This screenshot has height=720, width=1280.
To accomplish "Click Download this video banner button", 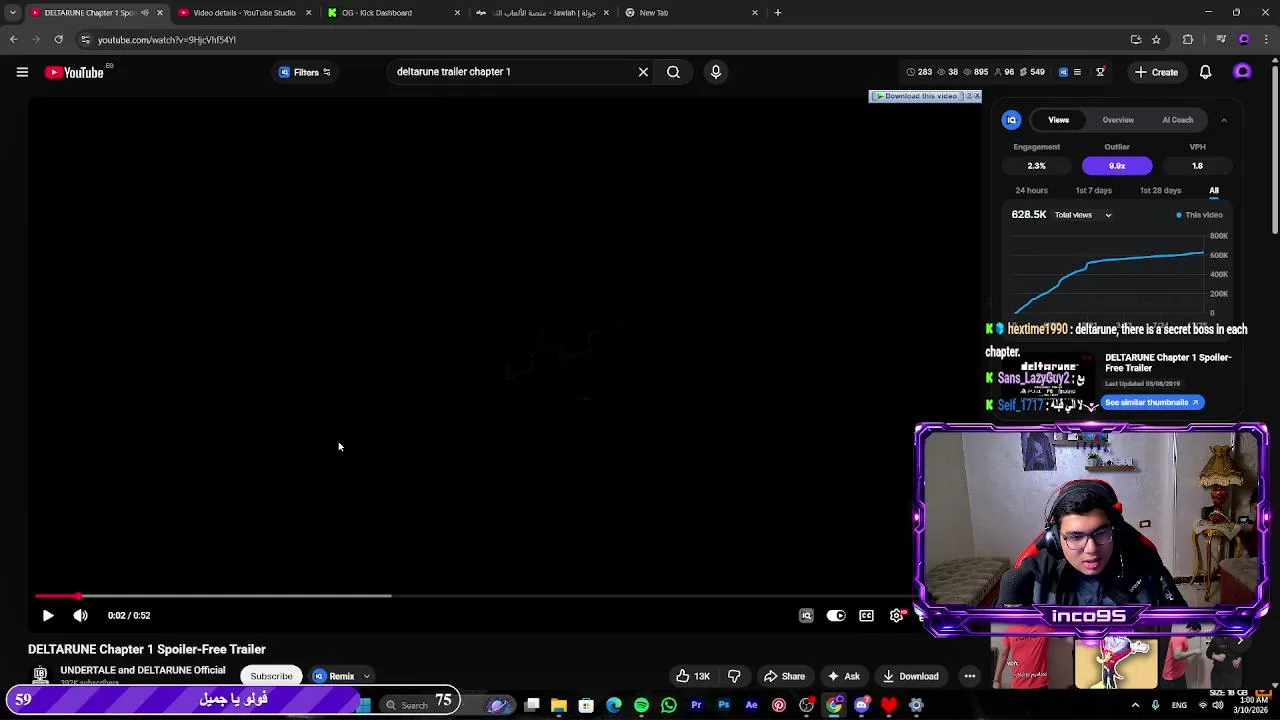I will coord(917,96).
